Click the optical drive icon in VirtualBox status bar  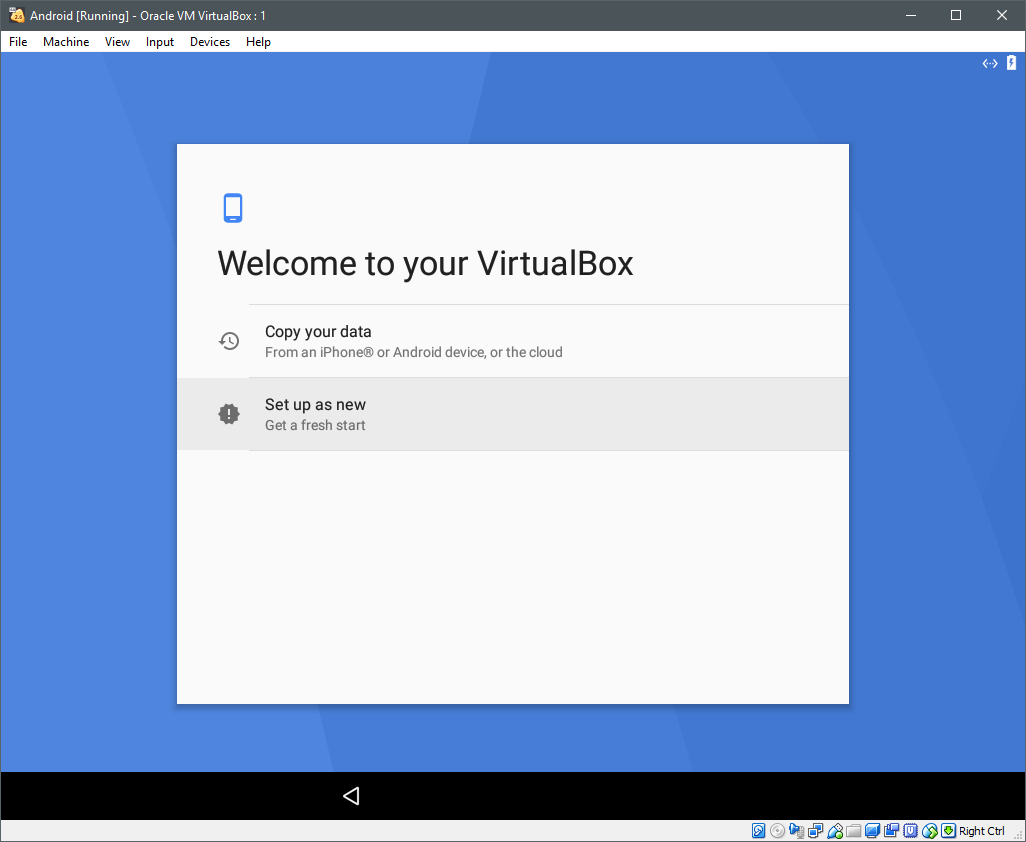[777, 831]
